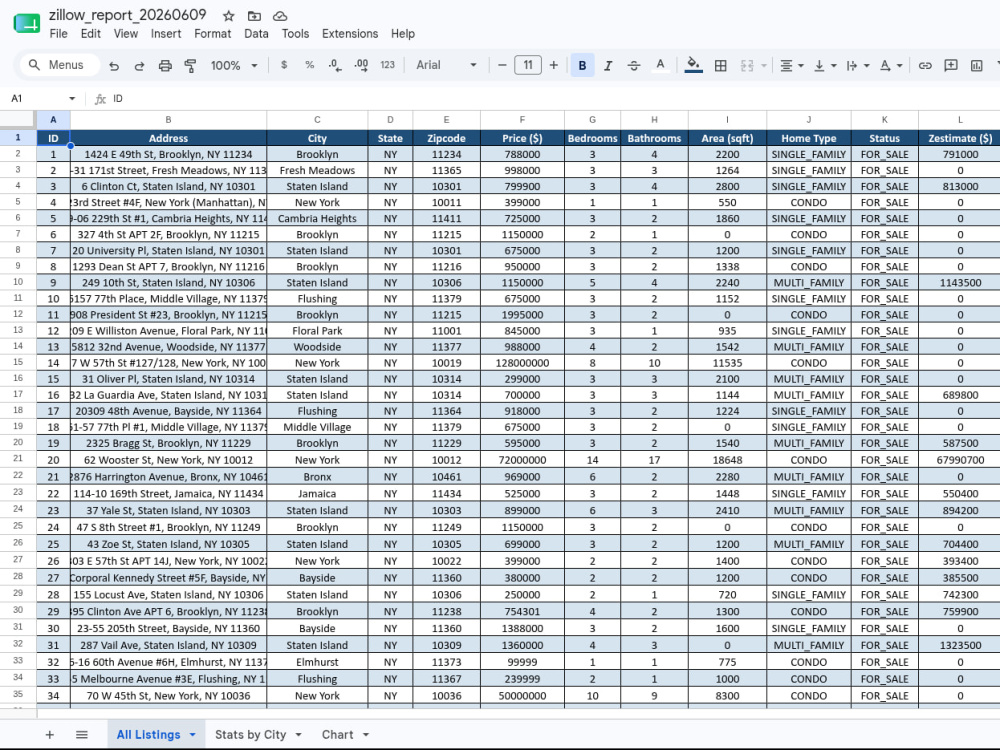Open the text rotation dropdown
This screenshot has height=750, width=1000.
(891, 65)
